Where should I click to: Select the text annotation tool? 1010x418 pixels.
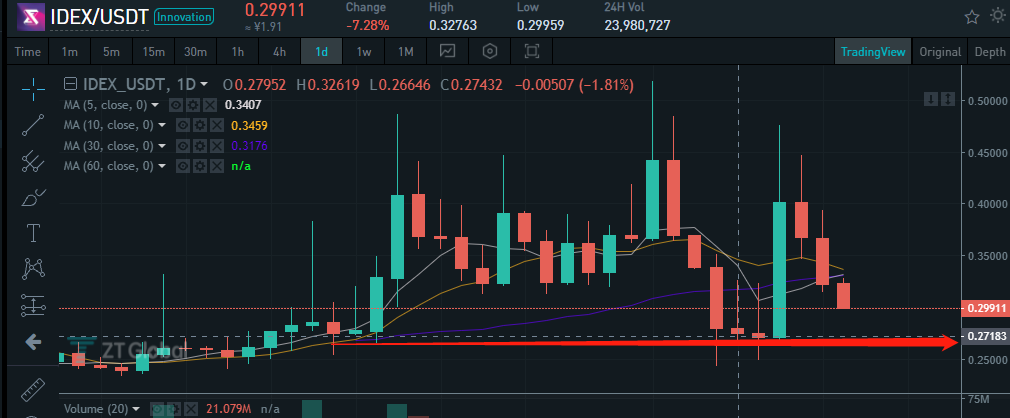click(x=33, y=233)
